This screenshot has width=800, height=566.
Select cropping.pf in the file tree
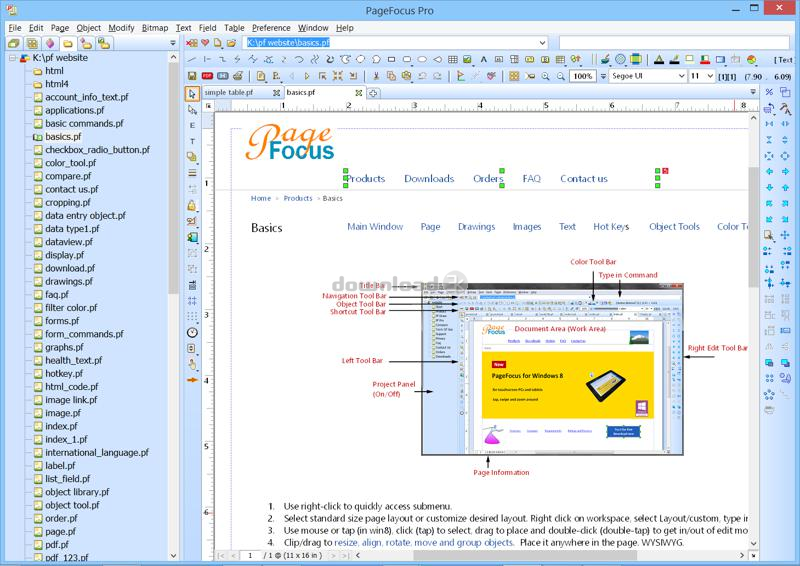[67, 202]
